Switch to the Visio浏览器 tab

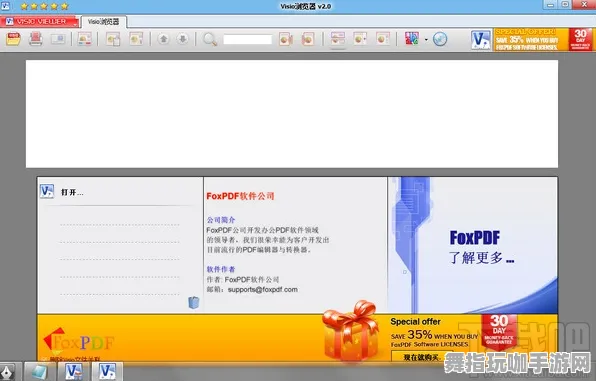click(104, 22)
